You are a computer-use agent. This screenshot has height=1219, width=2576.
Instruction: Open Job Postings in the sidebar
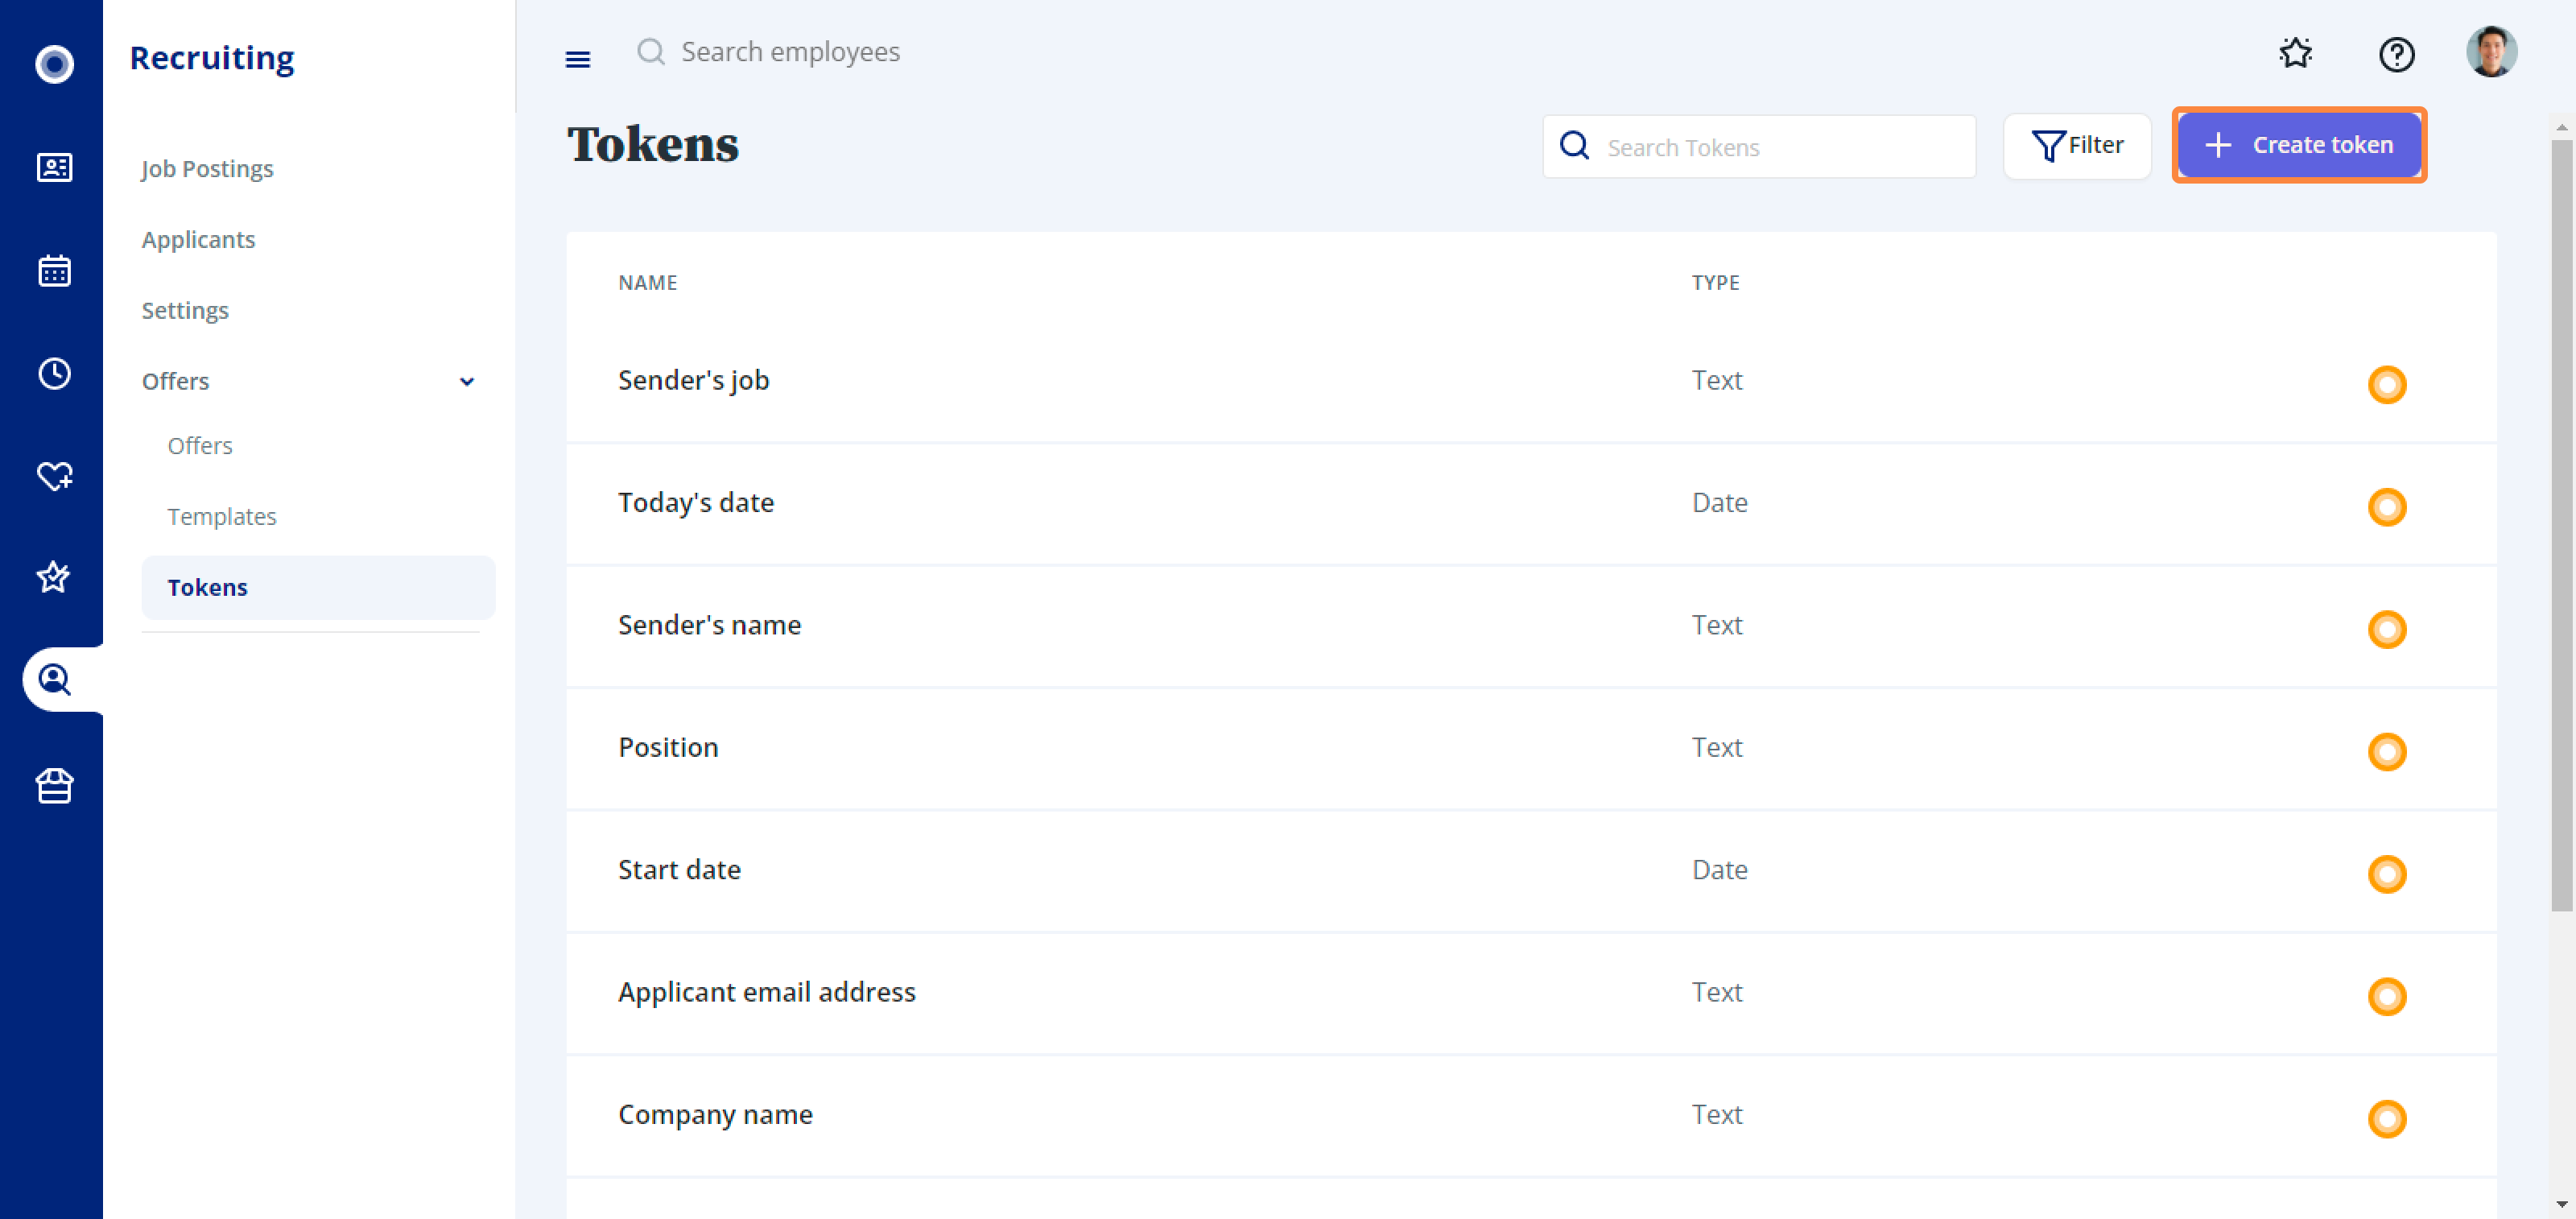coord(207,168)
